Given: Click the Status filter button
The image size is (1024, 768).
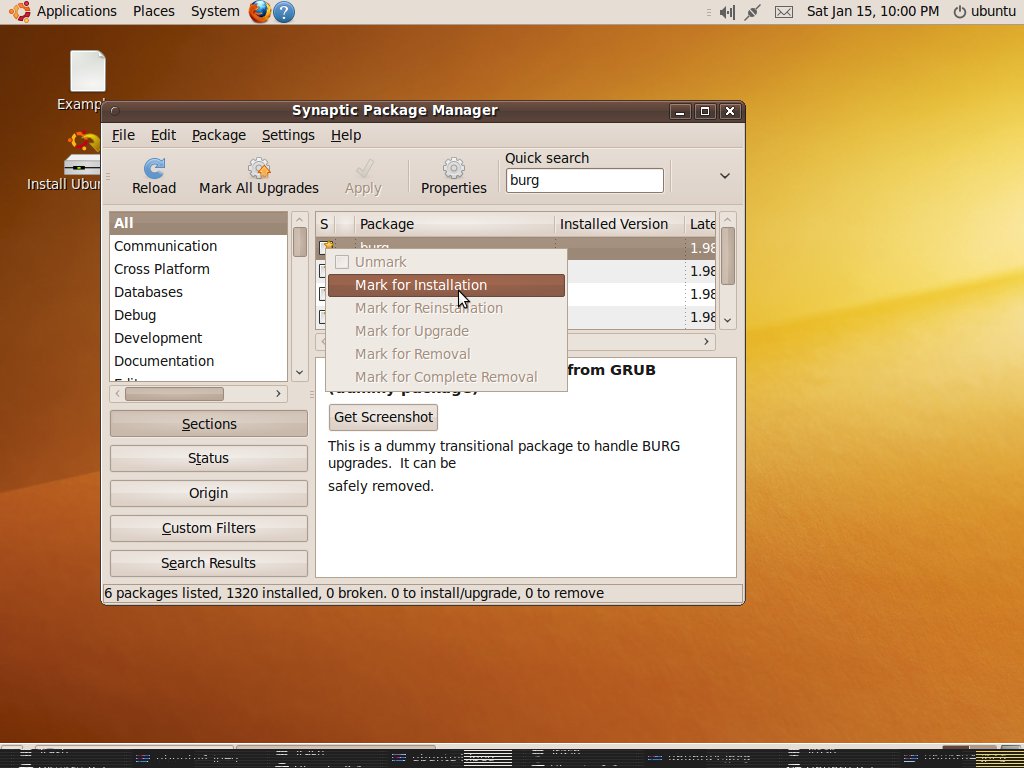Looking at the screenshot, I should (209, 458).
